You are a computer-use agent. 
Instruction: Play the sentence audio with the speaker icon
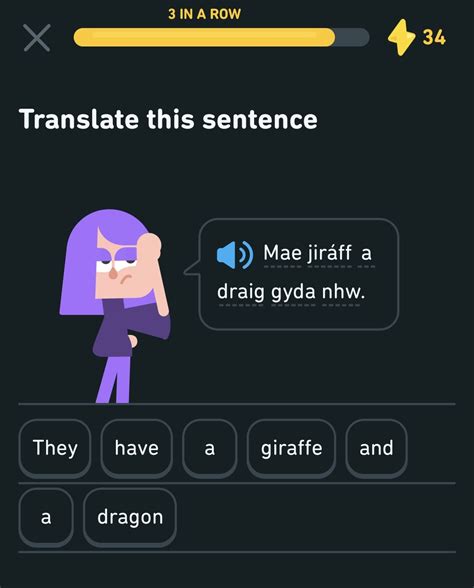235,255
